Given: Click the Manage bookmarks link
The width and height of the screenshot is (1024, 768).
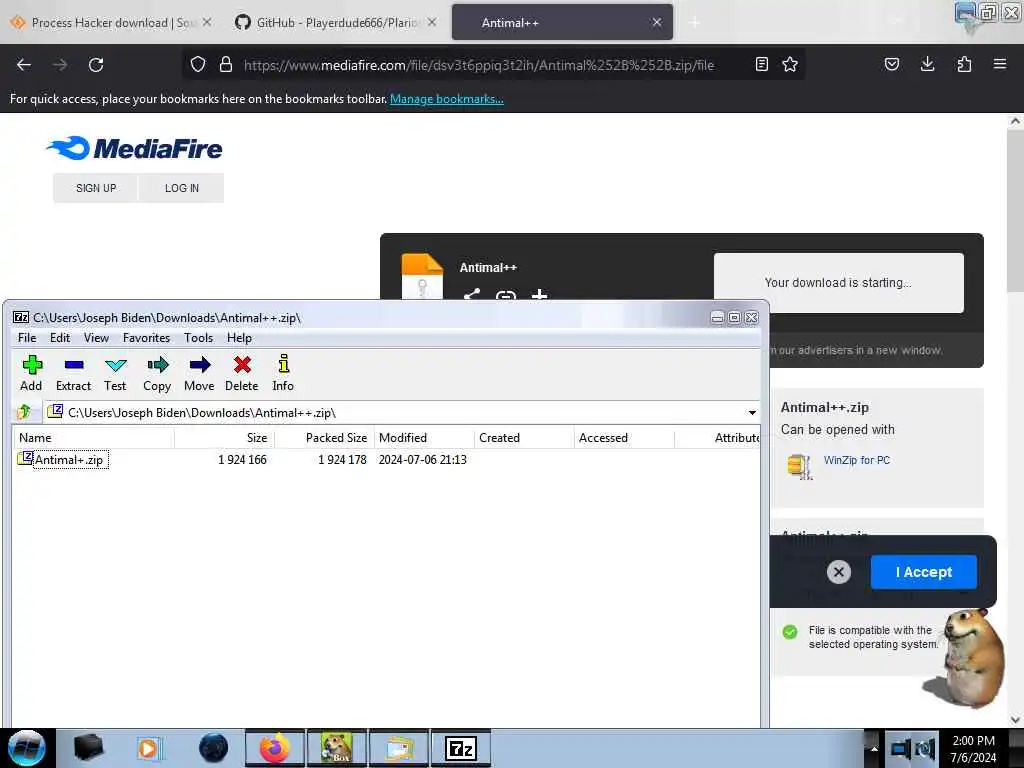Looking at the screenshot, I should 447,99.
